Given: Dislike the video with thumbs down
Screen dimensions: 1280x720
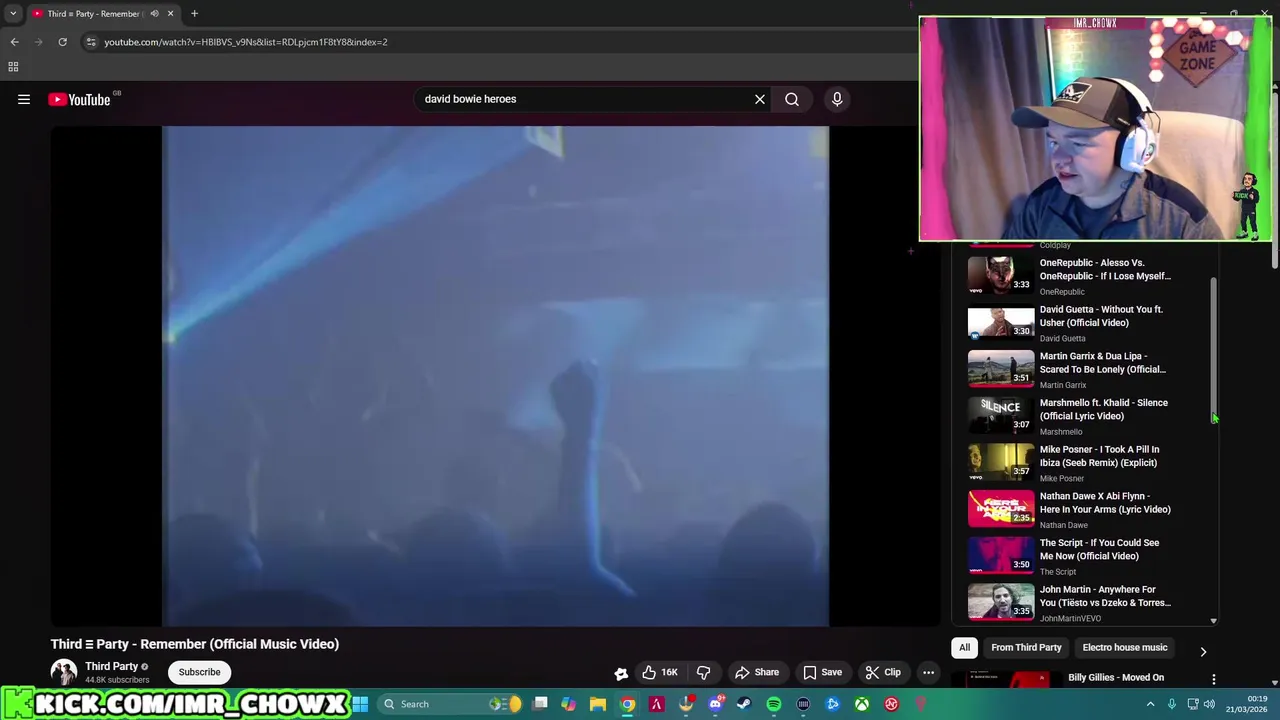Looking at the screenshot, I should tap(704, 672).
